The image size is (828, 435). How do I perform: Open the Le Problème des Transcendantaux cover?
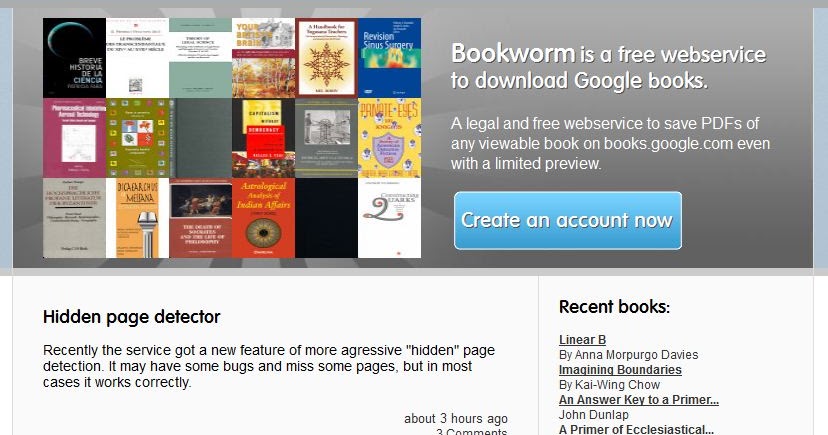click(137, 58)
